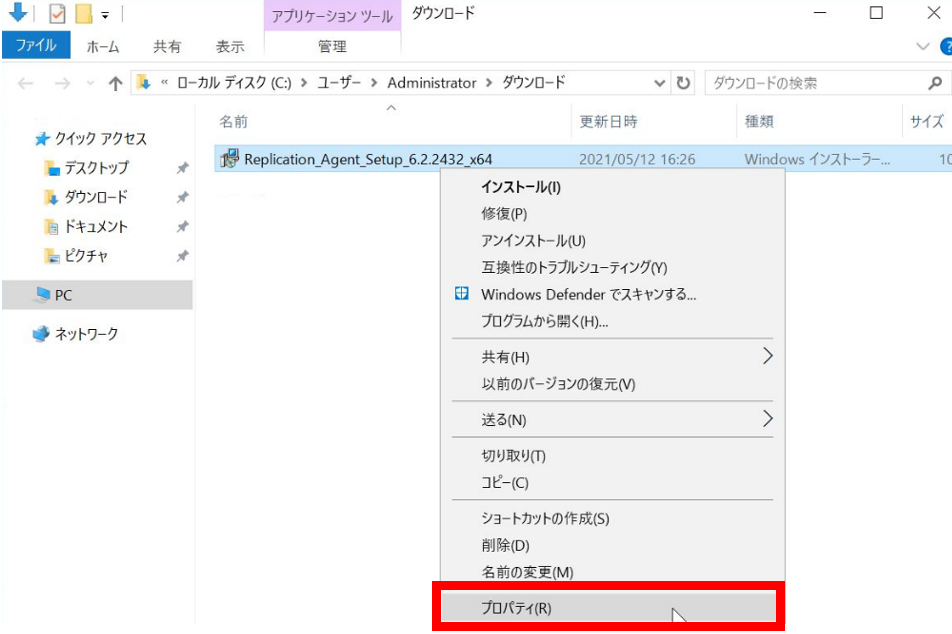
Task: Open the quick access toolbar customize dropdown
Action: (105, 15)
